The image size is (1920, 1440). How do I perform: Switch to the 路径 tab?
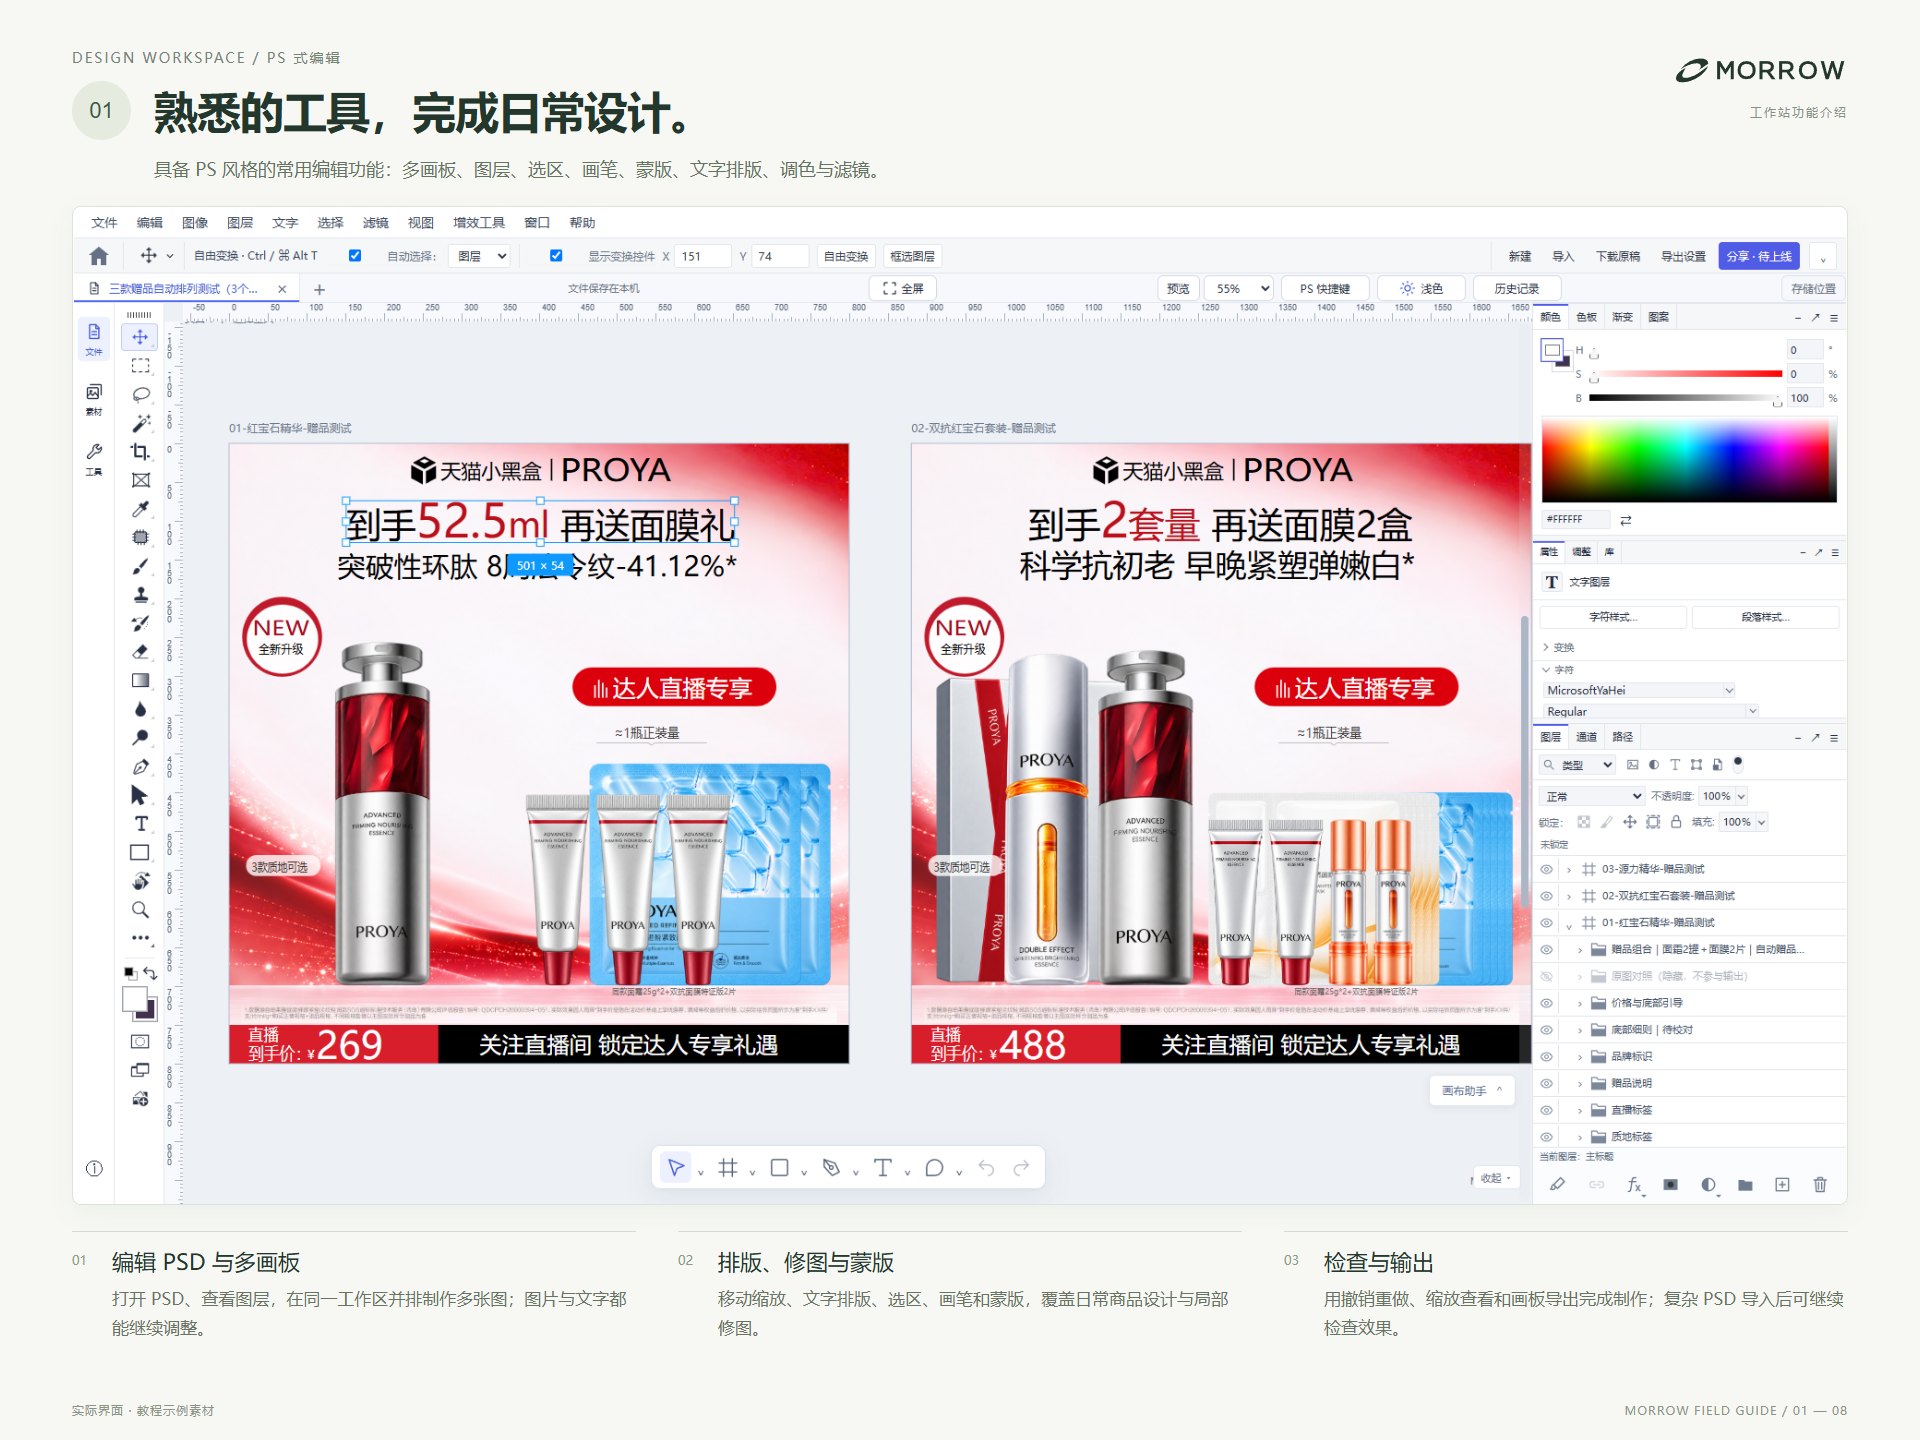1623,737
